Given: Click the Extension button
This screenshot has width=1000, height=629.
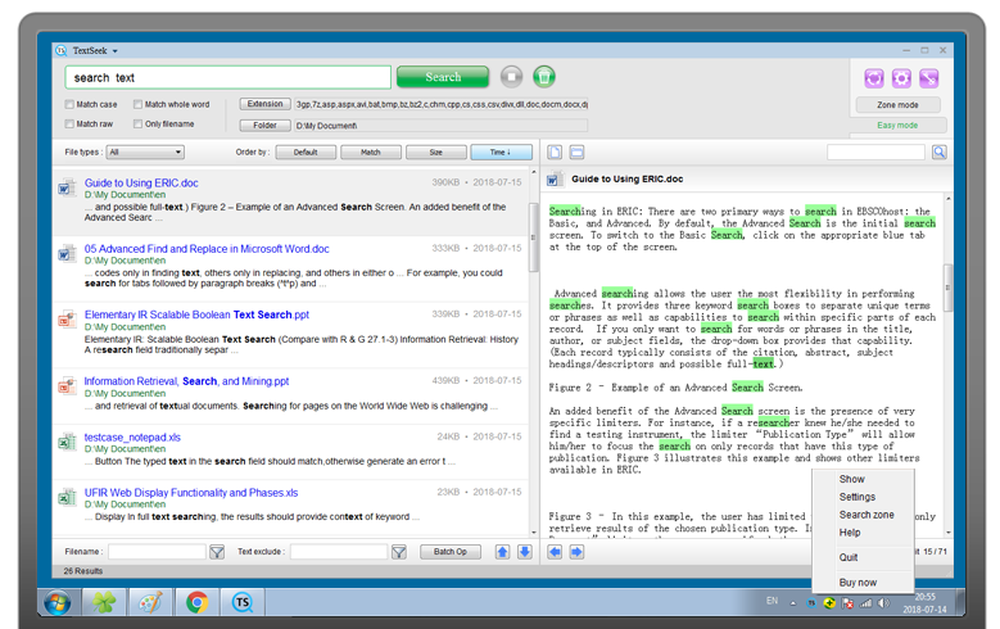Looking at the screenshot, I should 265,104.
